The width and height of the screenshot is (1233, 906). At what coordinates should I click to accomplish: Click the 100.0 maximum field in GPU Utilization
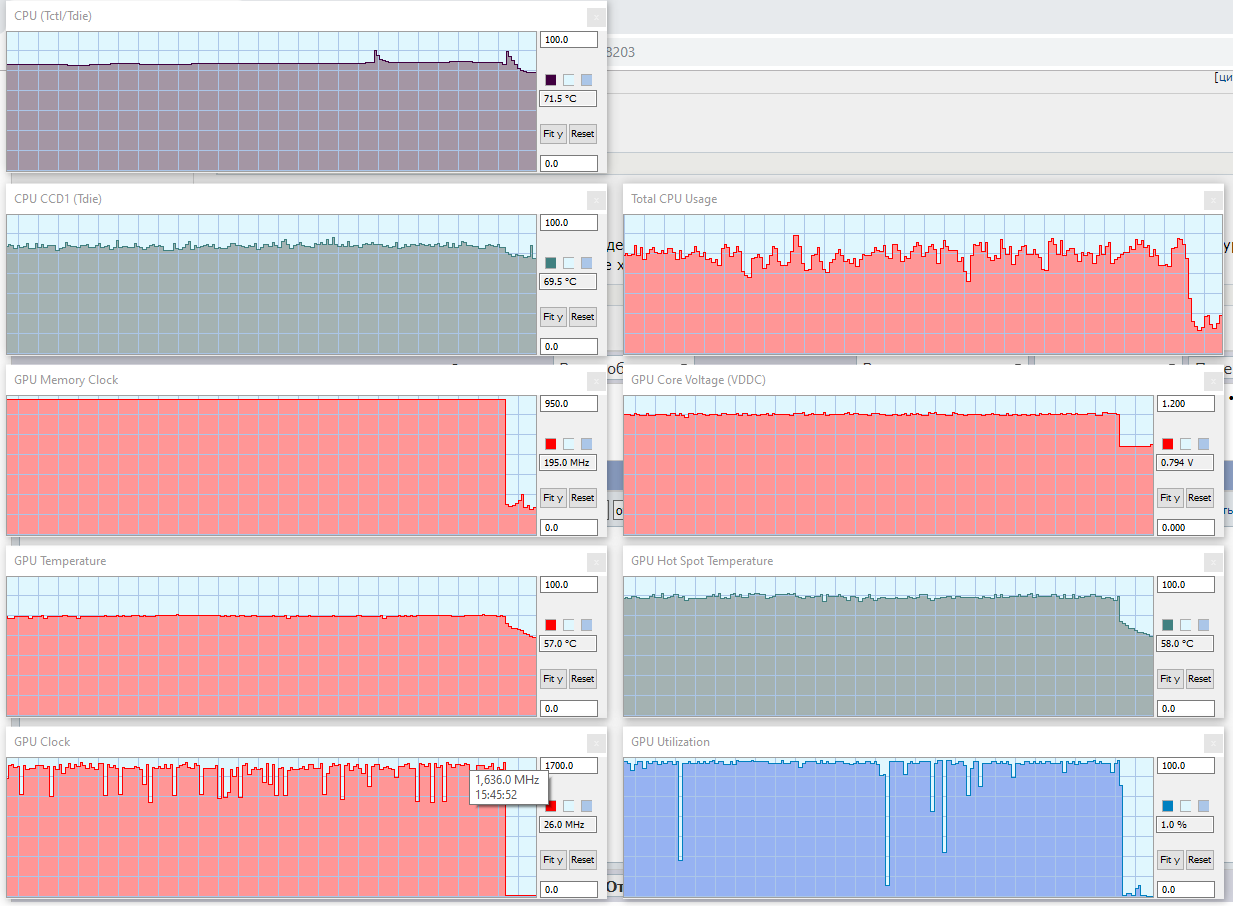click(x=1186, y=766)
